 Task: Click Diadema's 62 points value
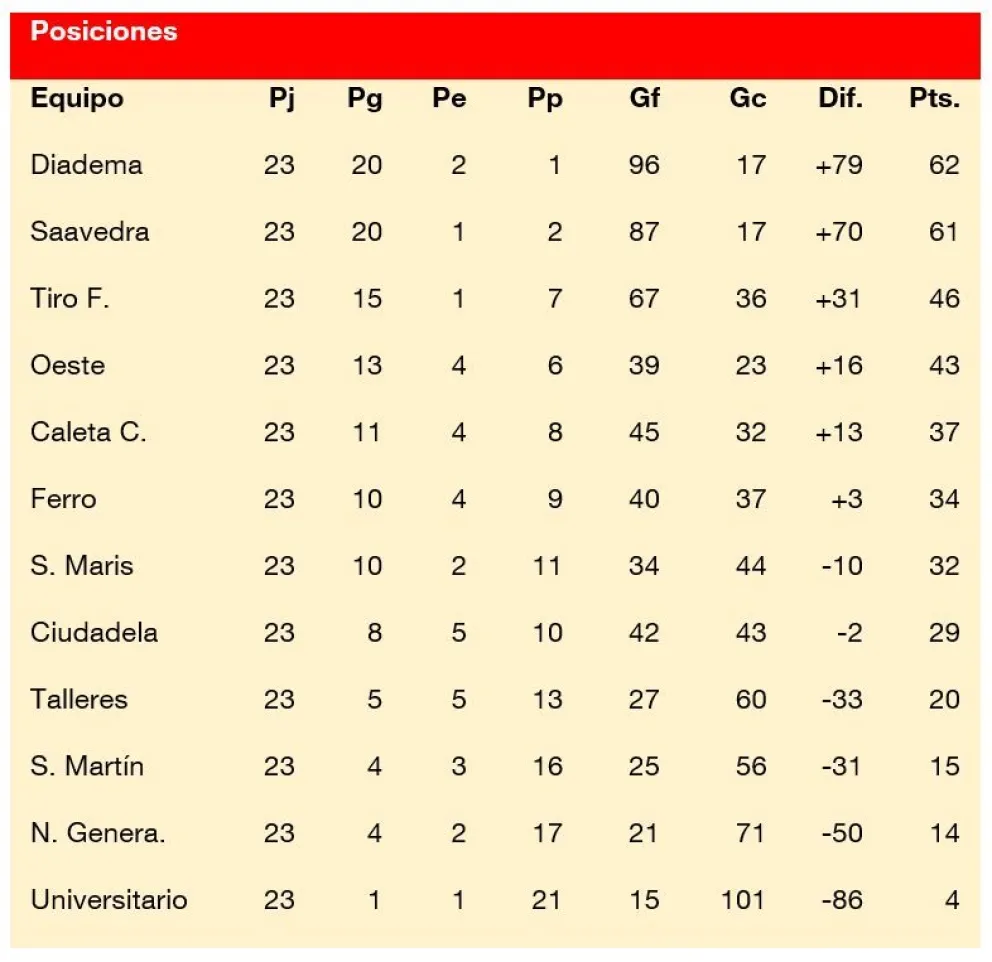click(944, 165)
